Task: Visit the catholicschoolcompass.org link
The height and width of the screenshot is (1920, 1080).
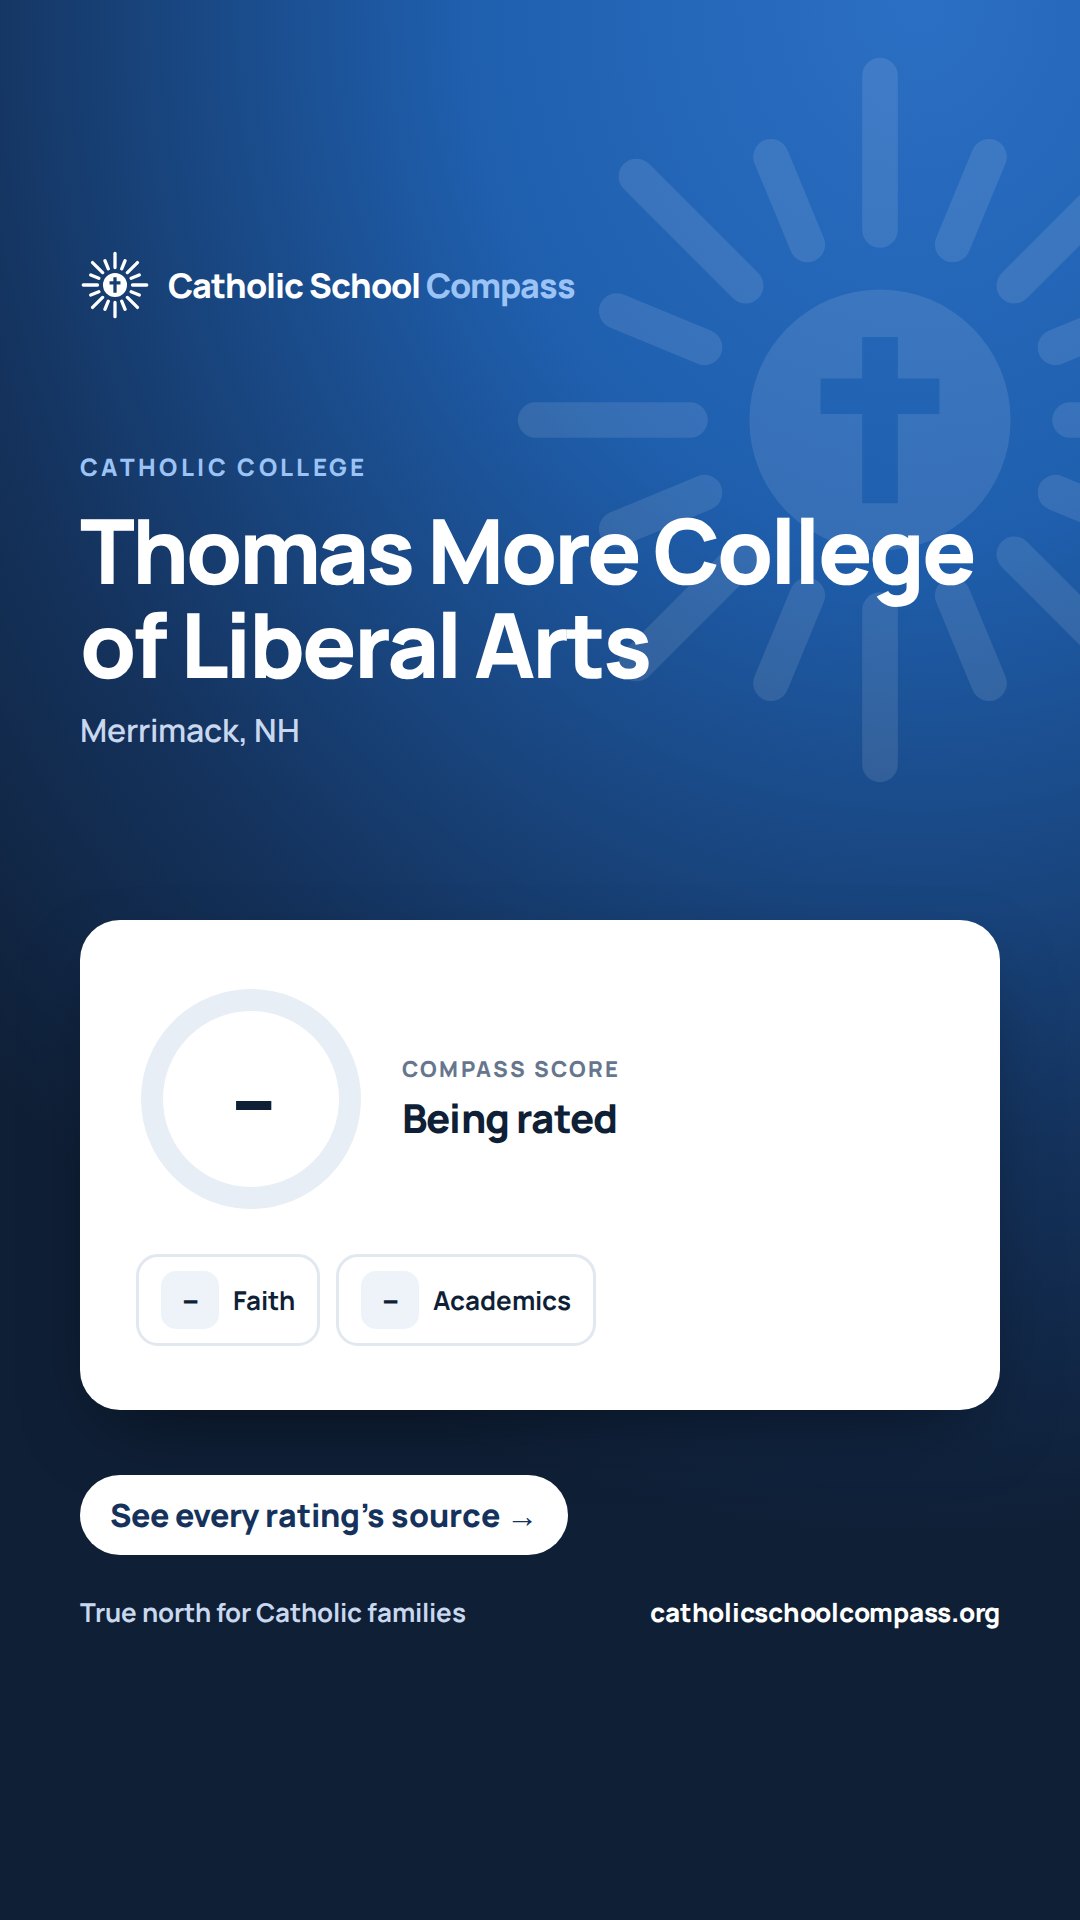Action: coord(825,1614)
